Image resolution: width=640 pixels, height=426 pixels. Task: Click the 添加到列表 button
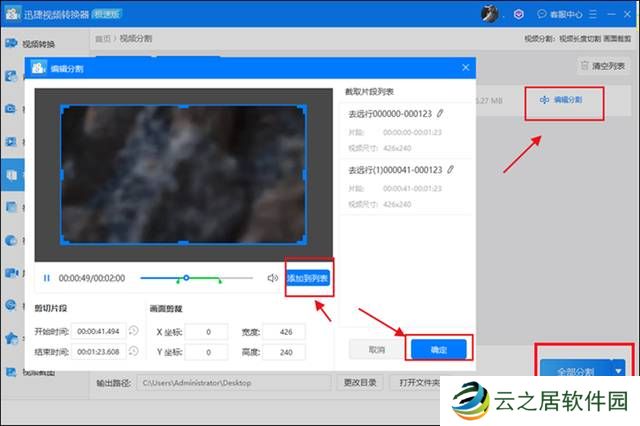pos(309,277)
